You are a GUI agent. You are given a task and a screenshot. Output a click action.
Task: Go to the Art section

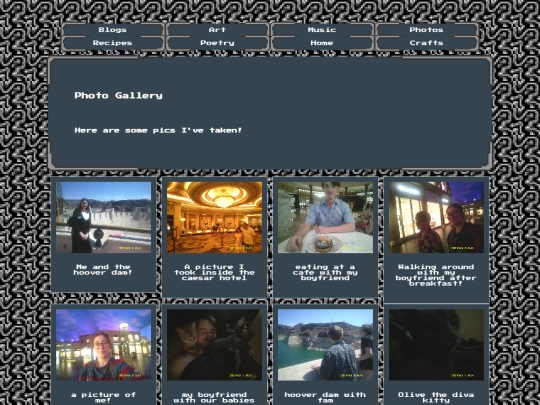(x=217, y=30)
